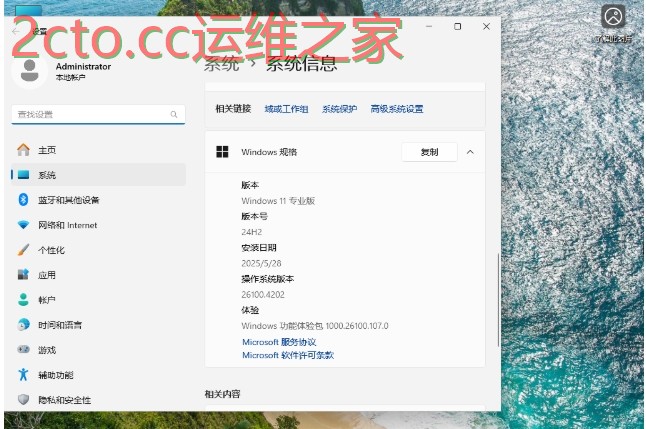Image resolution: width=646 pixels, height=429 pixels.
Task: Click the 查找设置 search field
Action: [98, 114]
